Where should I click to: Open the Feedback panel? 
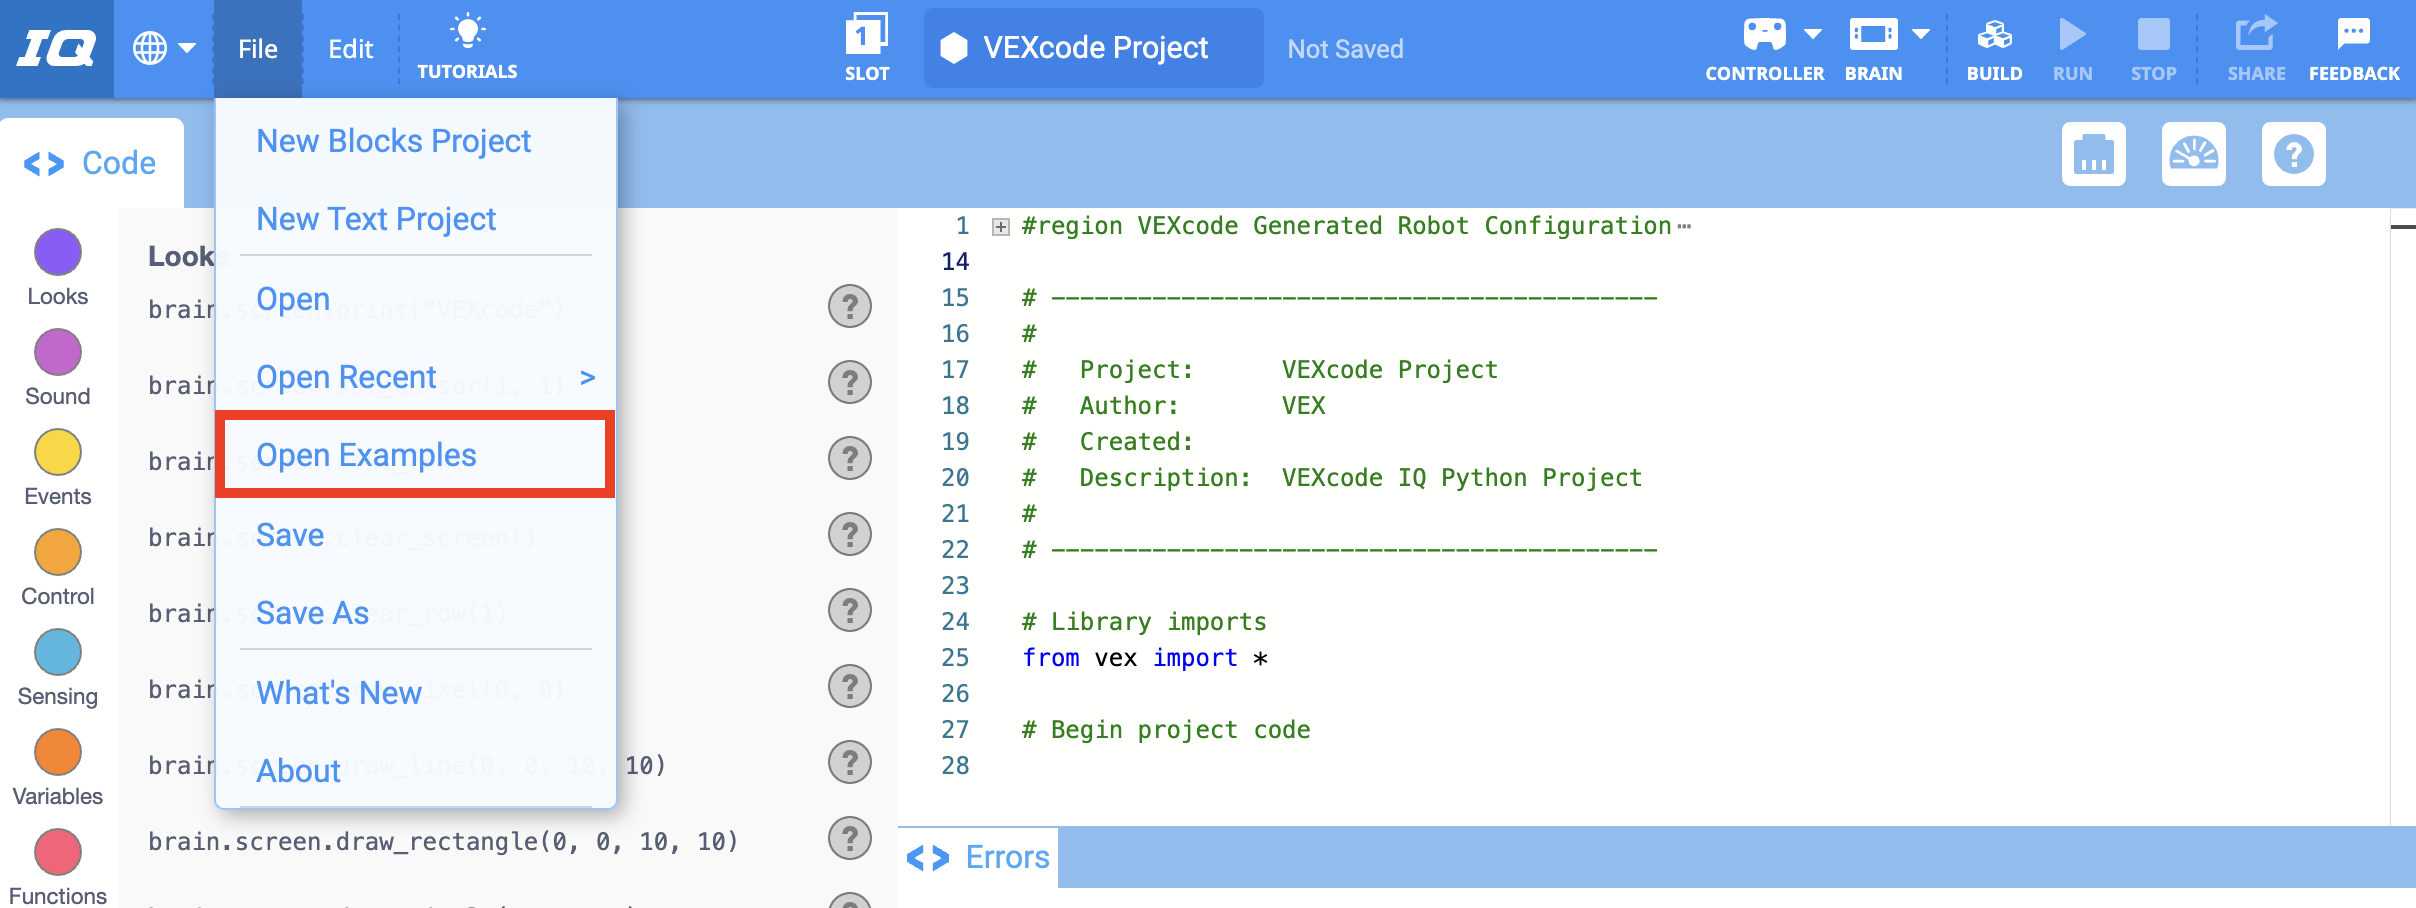pyautogui.click(x=2354, y=45)
